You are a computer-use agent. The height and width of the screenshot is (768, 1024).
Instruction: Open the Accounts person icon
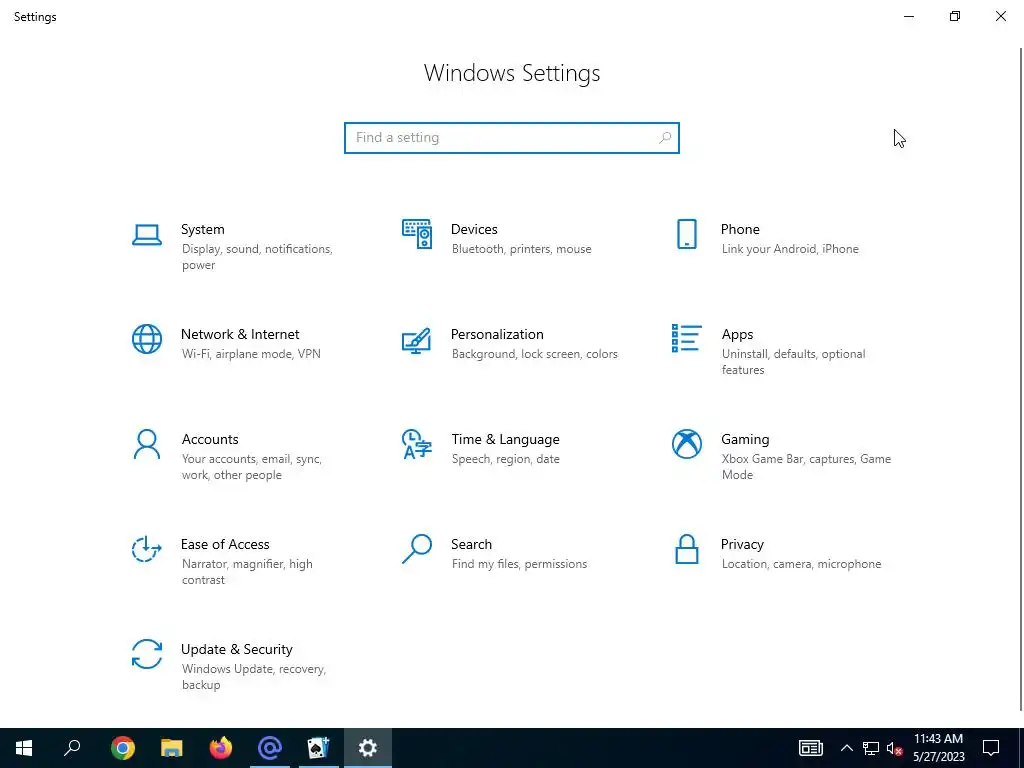coord(146,444)
